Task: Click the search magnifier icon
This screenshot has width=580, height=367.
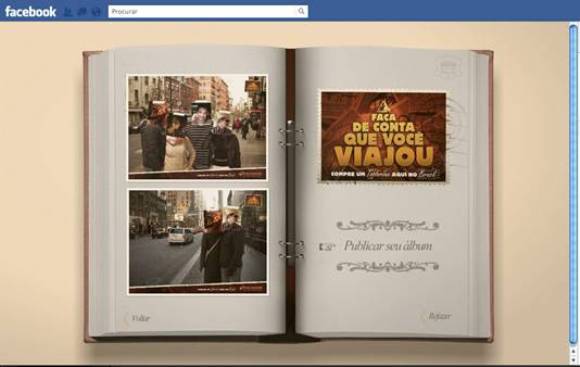Action: click(x=301, y=11)
